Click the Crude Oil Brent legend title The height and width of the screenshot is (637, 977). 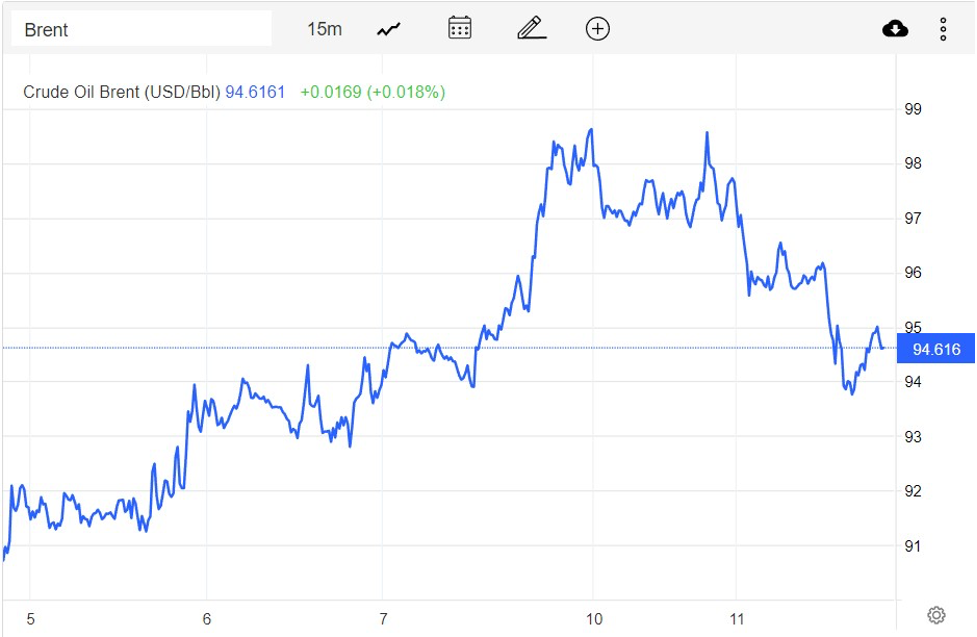[121, 92]
